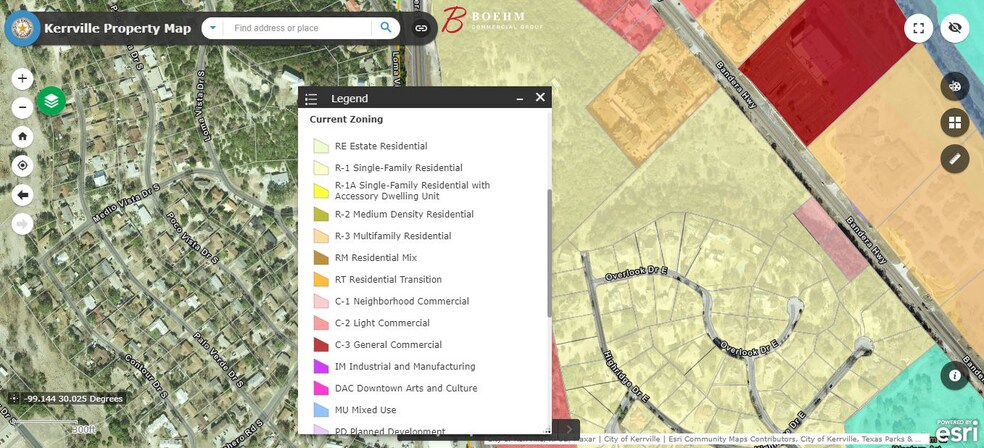This screenshot has width=984, height=448.
Task: Click the Find address or place field
Action: tap(298, 28)
